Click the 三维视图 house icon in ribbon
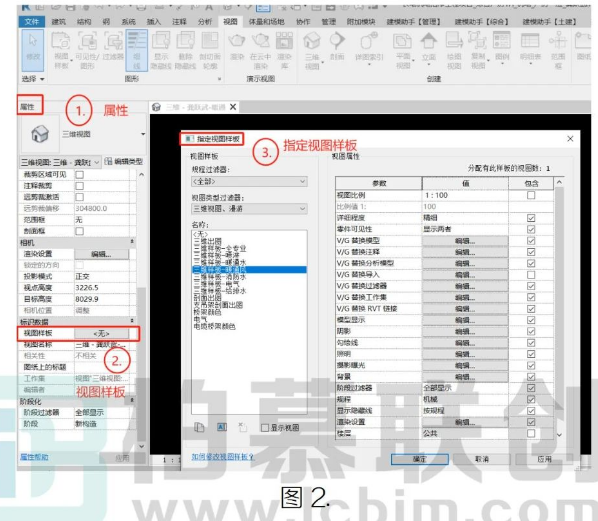Image resolution: width=598 pixels, height=521 pixels. pos(312,50)
